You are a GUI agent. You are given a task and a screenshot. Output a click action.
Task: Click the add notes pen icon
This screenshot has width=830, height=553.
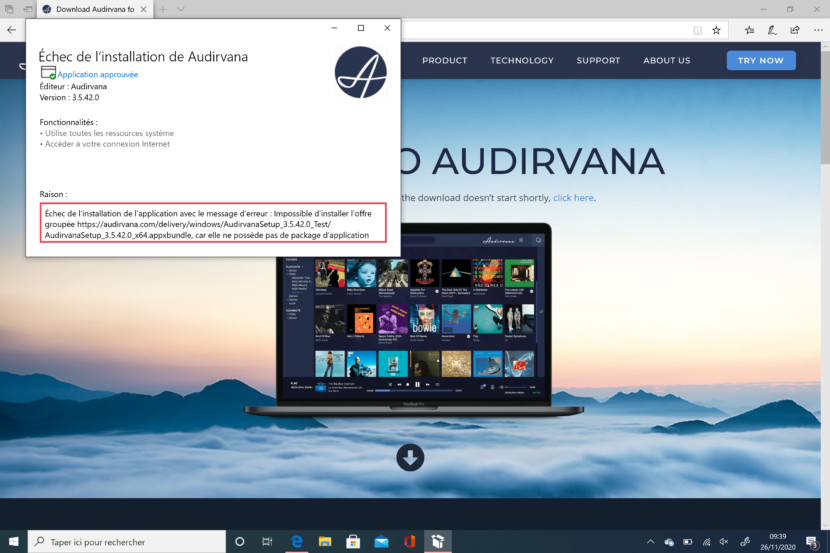click(772, 30)
